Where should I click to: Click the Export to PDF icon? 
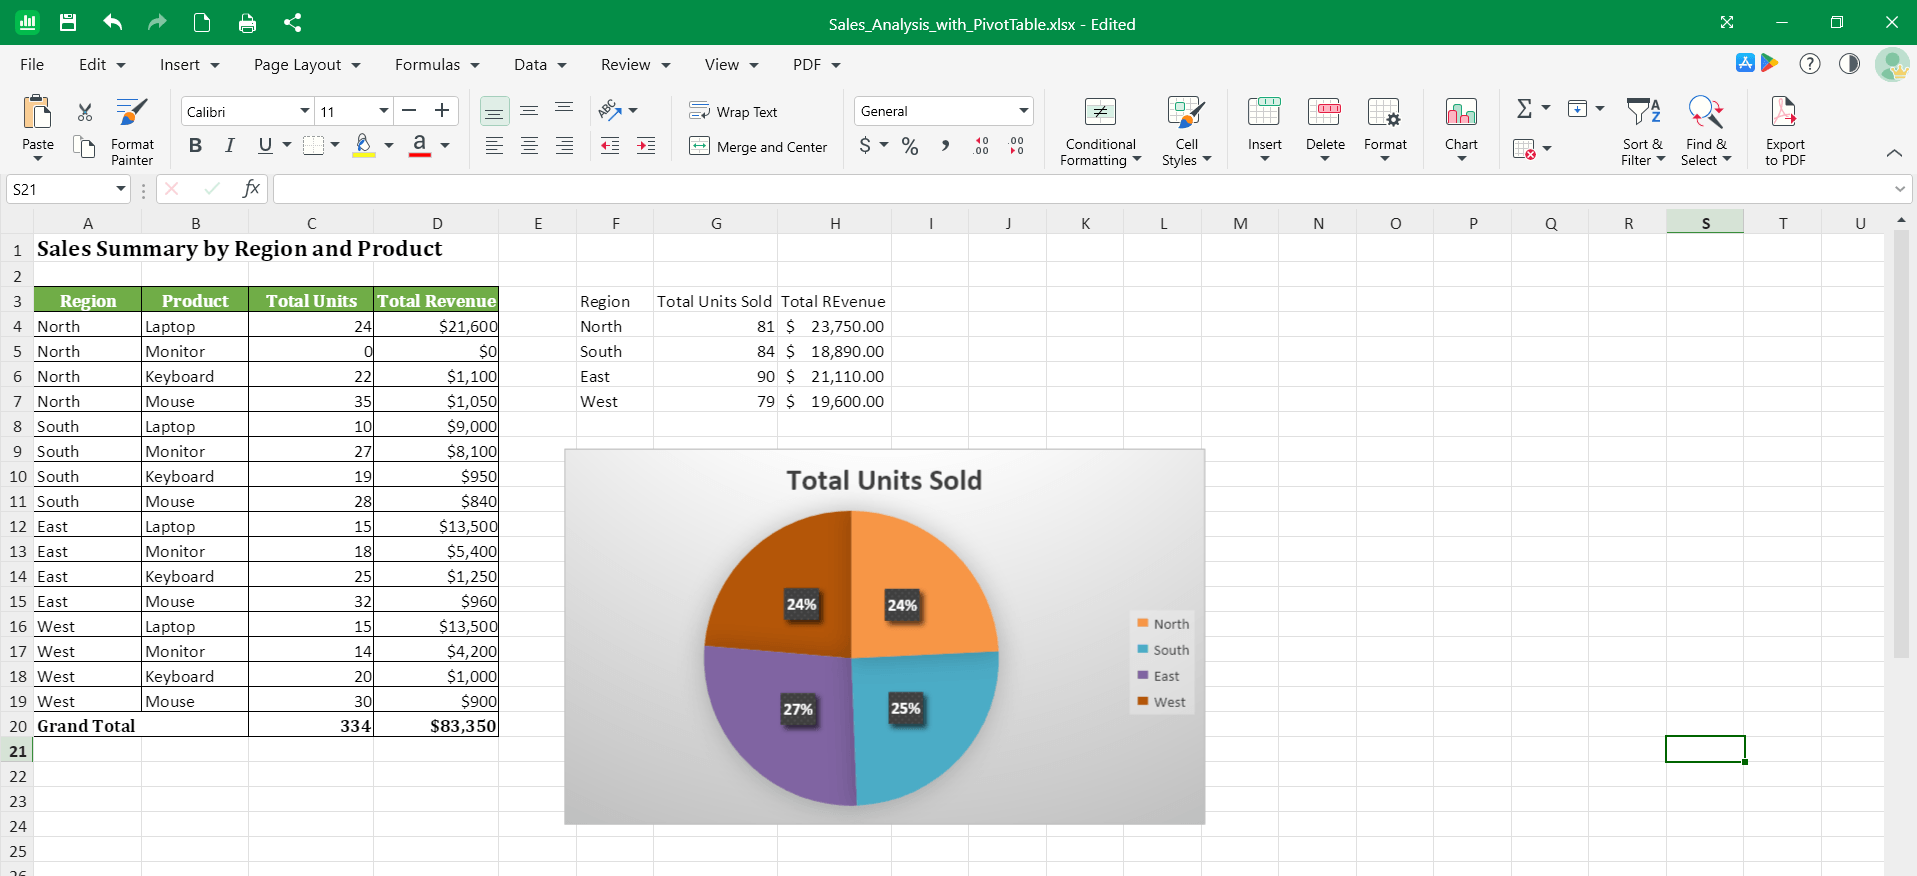pyautogui.click(x=1784, y=112)
